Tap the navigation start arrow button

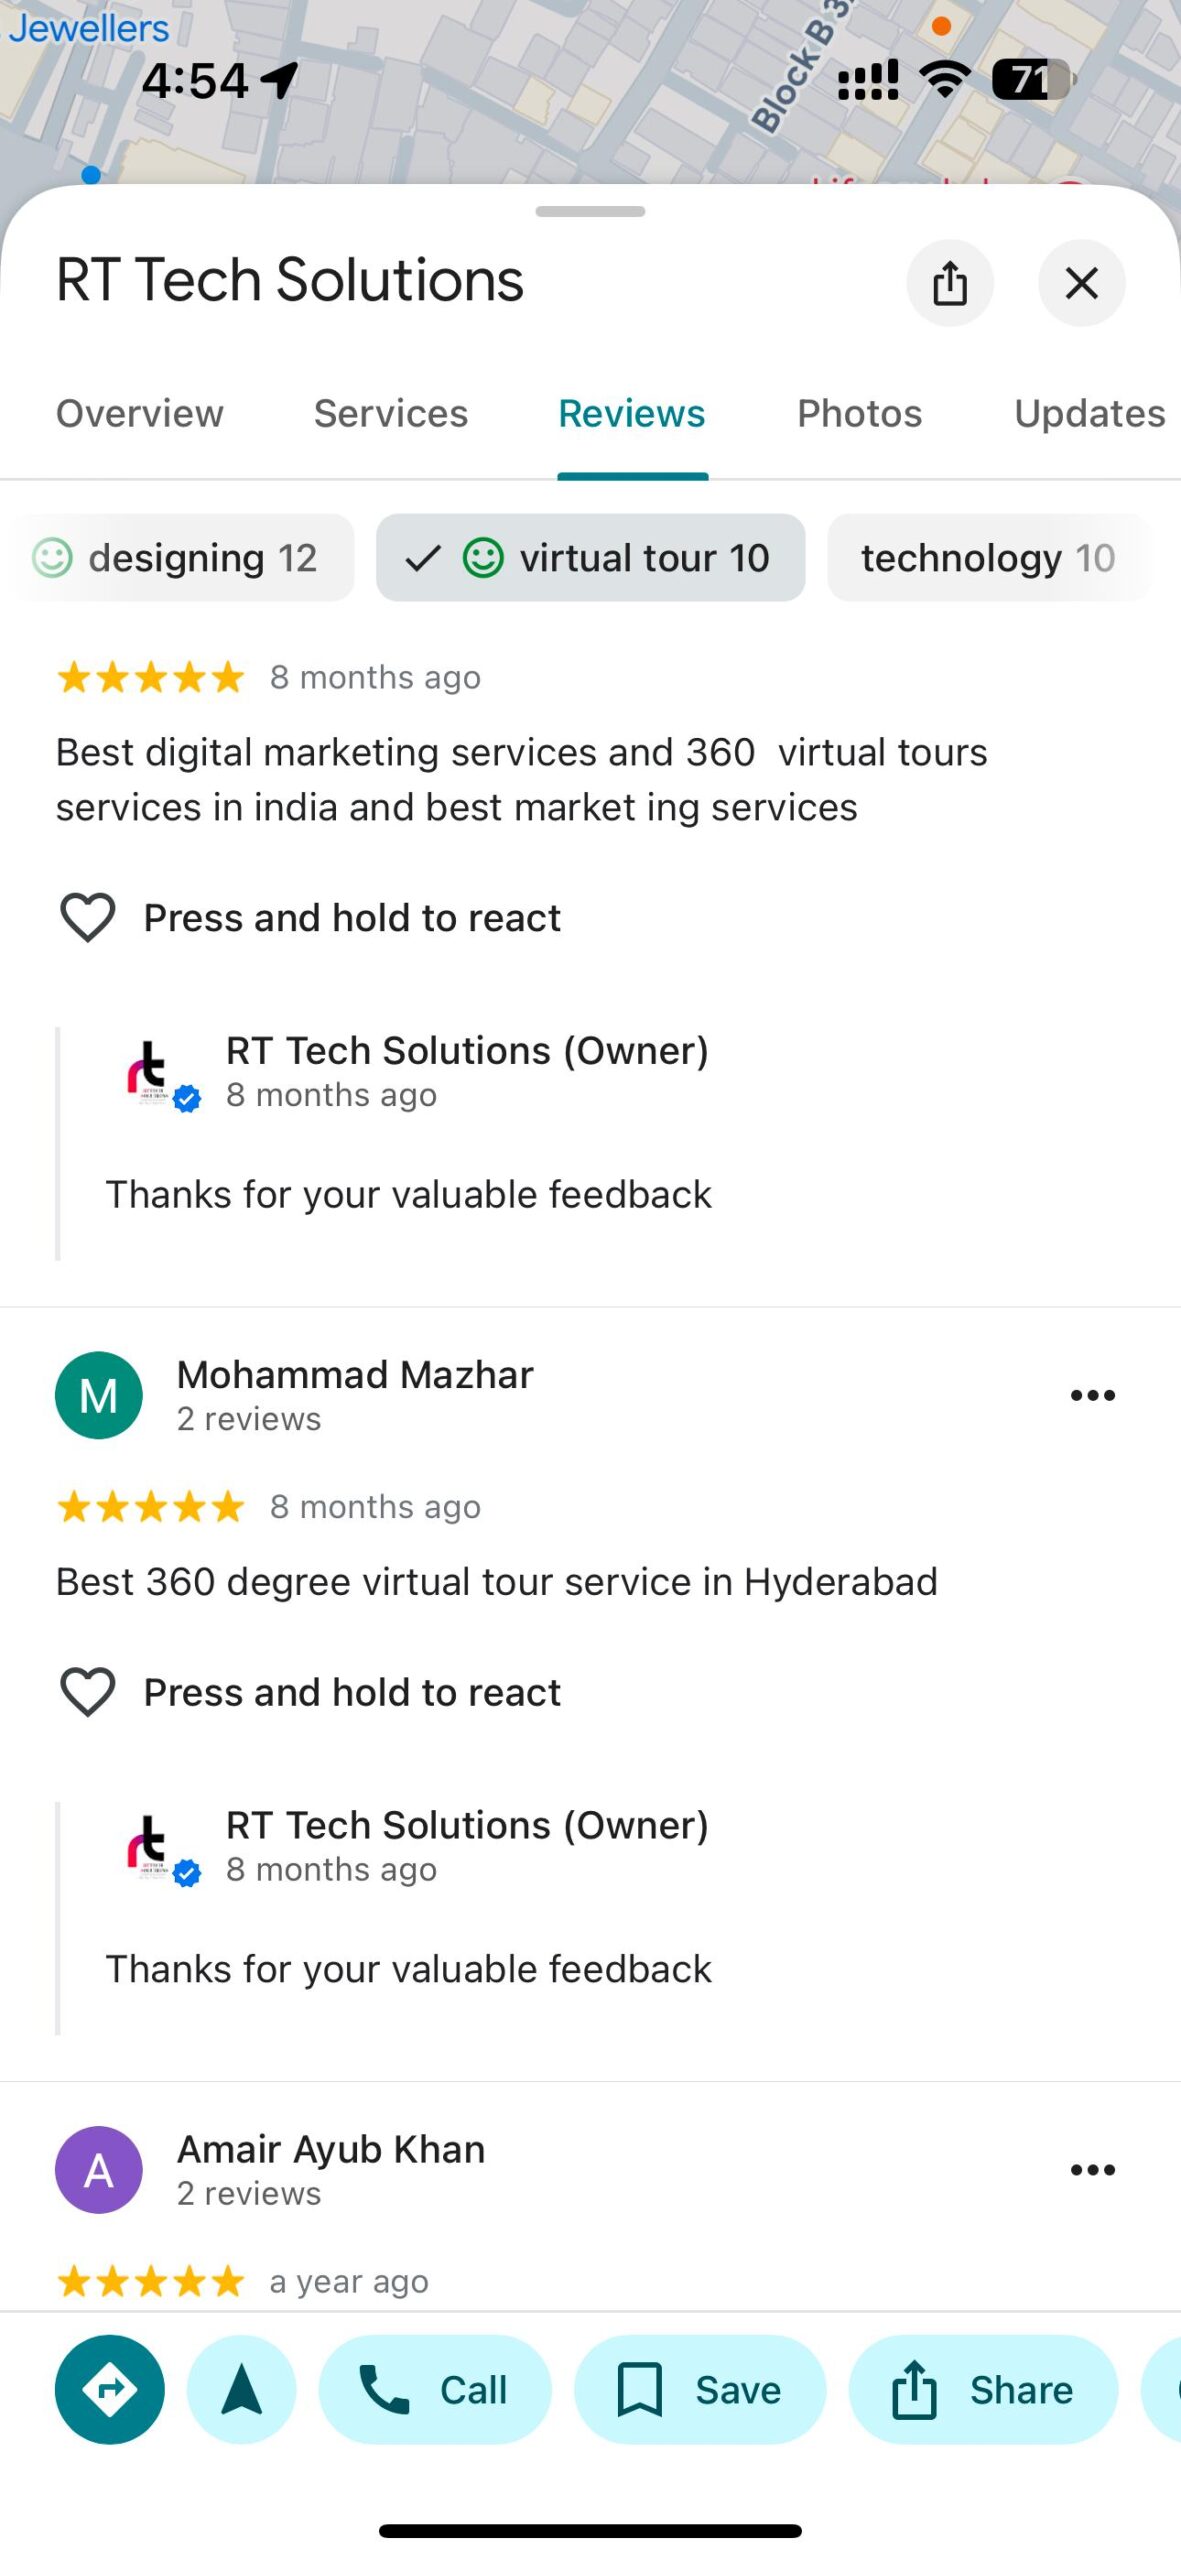[241, 2389]
